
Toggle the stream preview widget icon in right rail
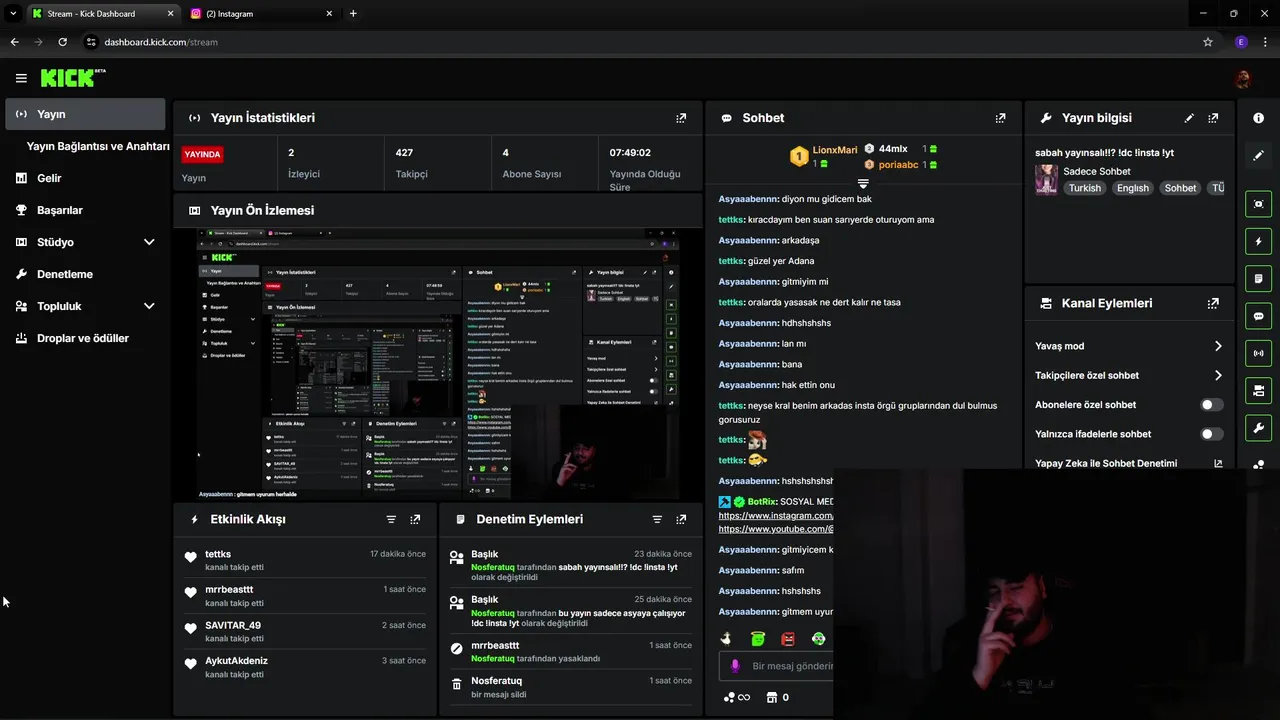tap(1258, 204)
